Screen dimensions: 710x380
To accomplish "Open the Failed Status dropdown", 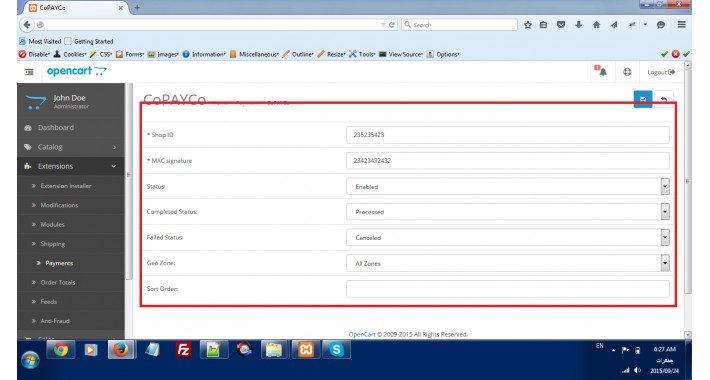I will coord(508,237).
